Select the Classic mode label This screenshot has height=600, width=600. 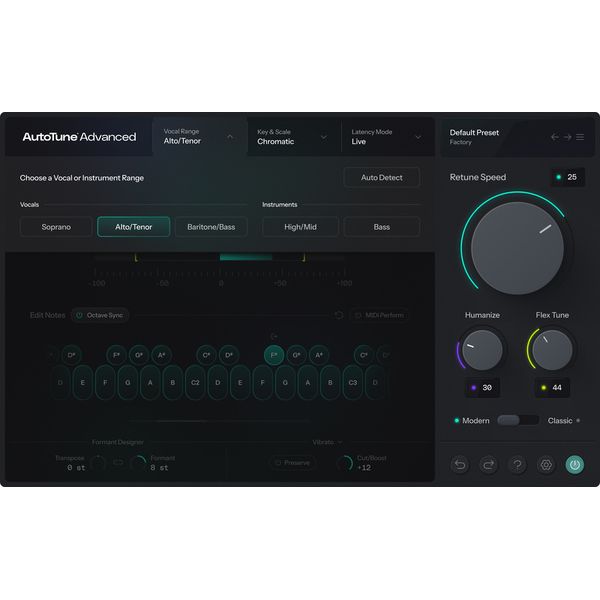pos(560,421)
